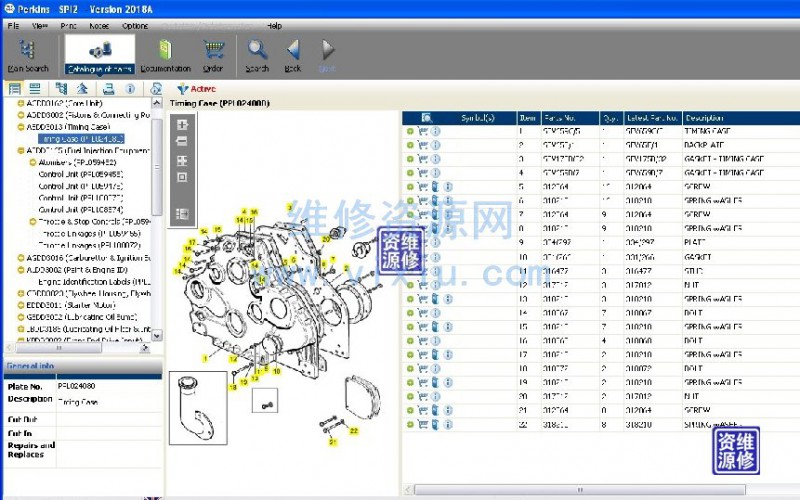Expand the Lubricating Oil Sump node
The image size is (800, 500).
click(x=21, y=317)
